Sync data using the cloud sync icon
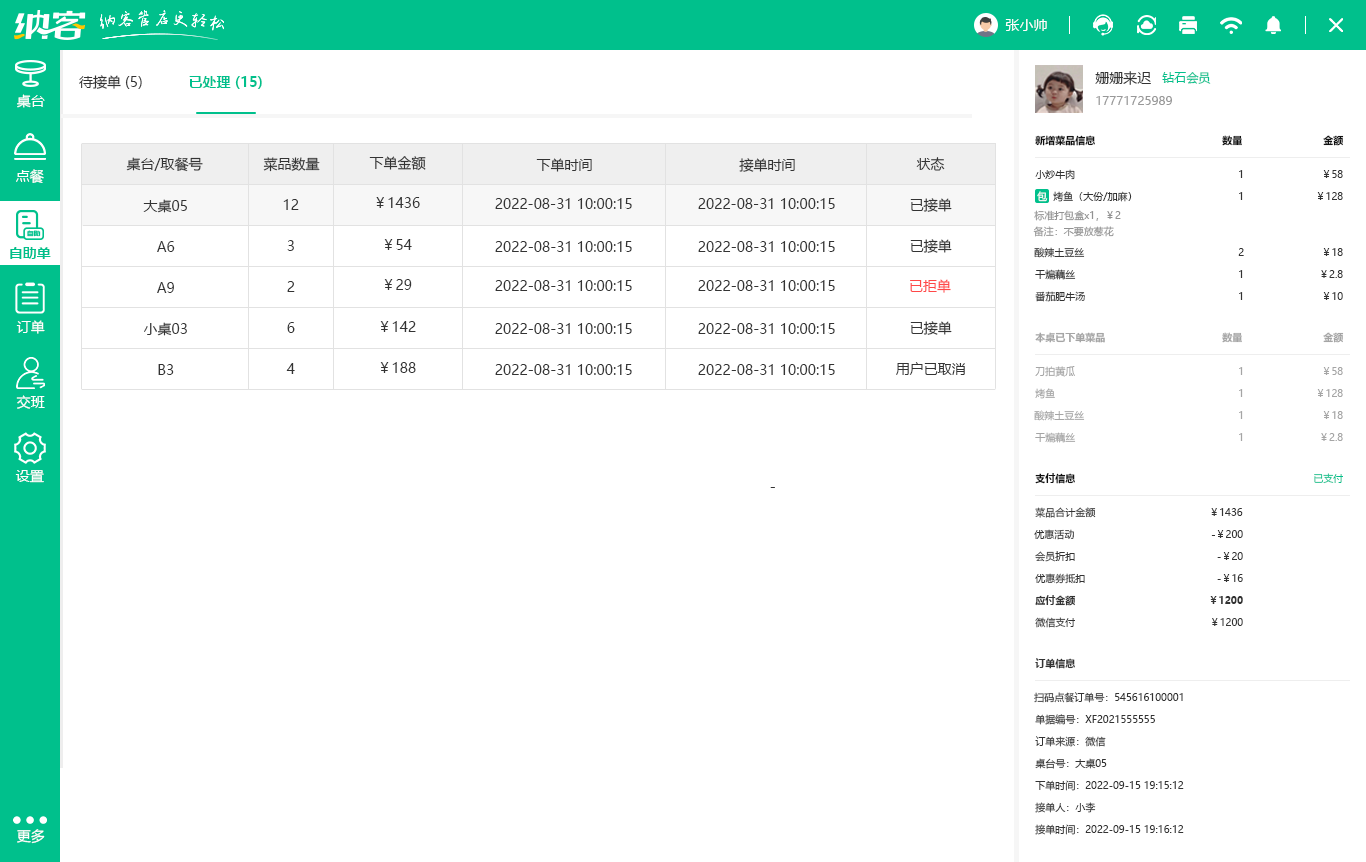 pos(1144,24)
